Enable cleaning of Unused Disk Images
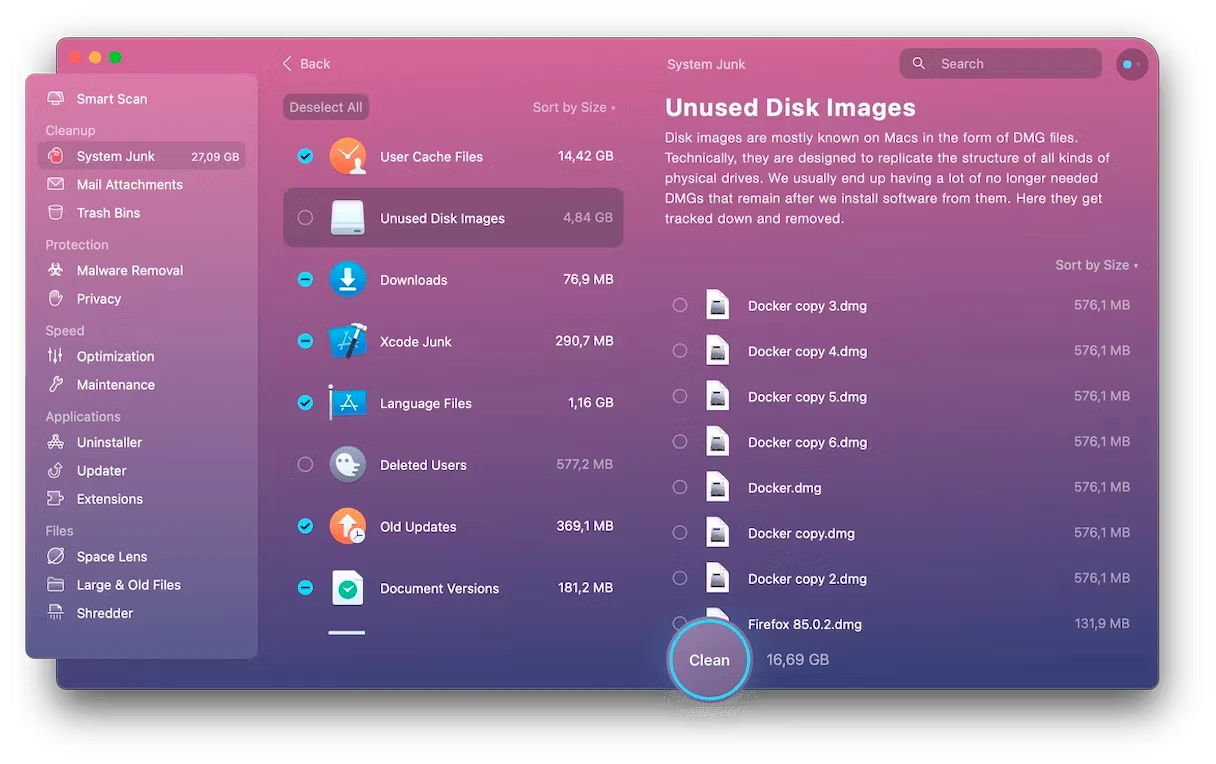 pos(304,217)
